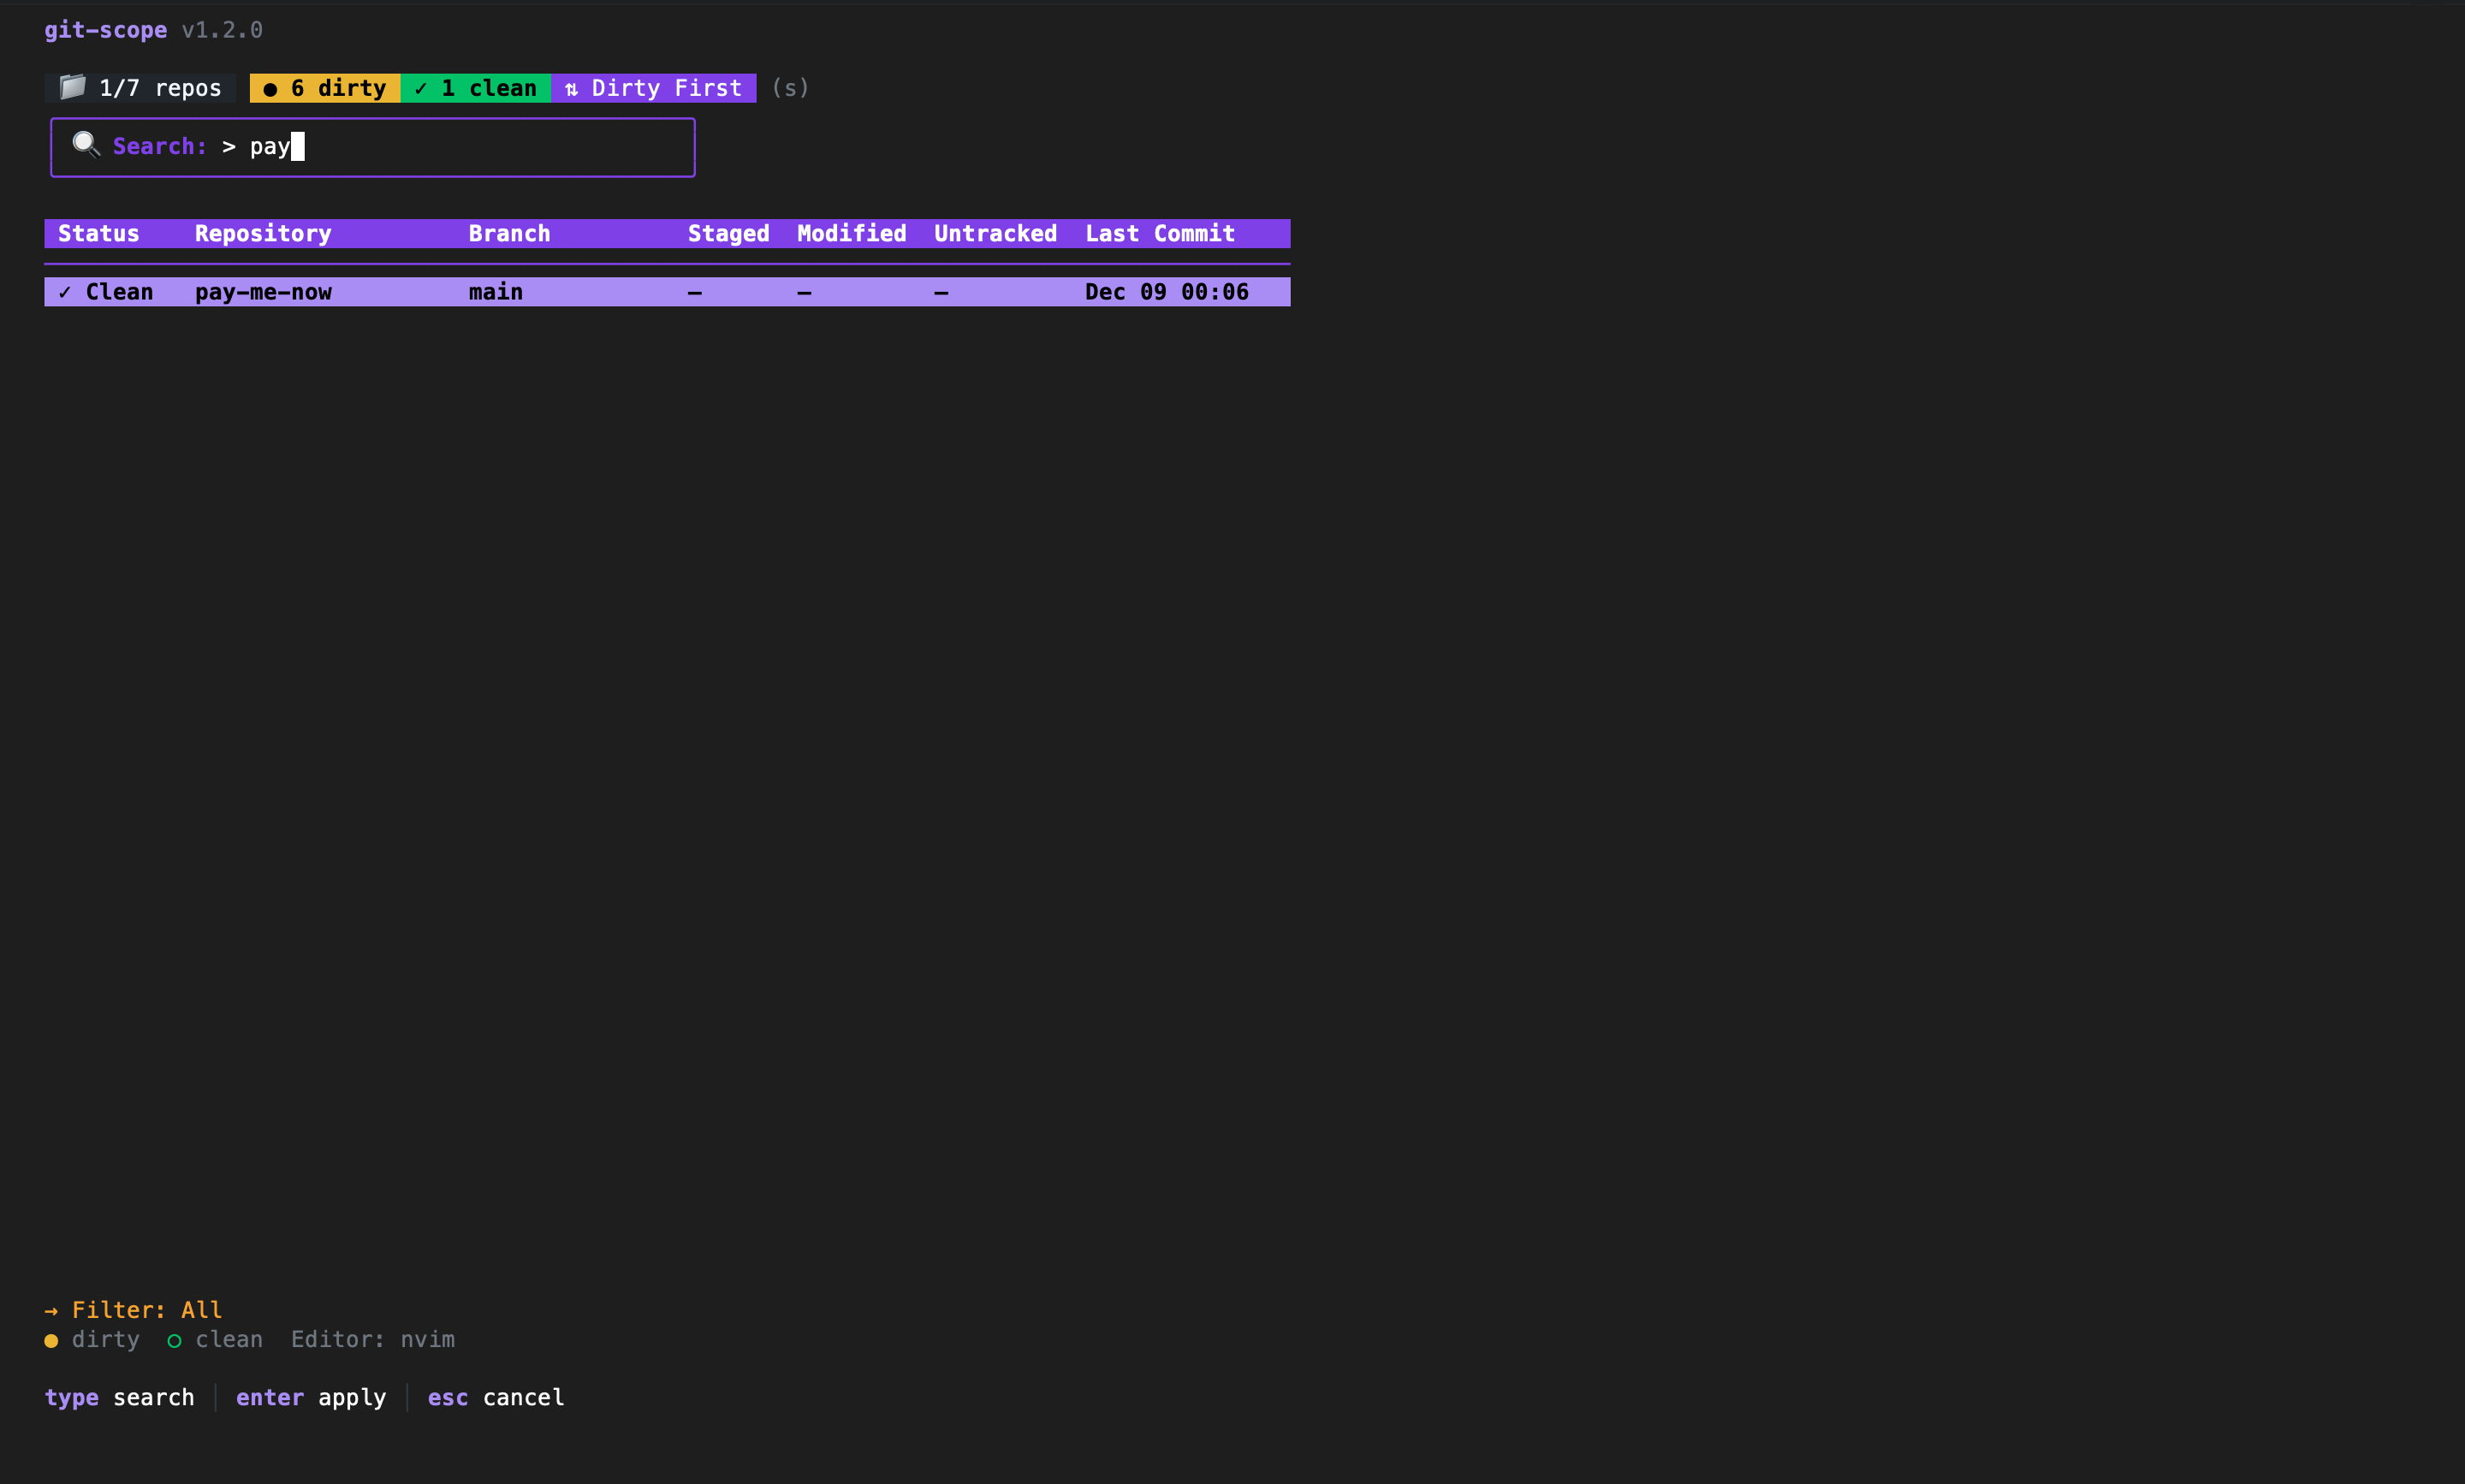Click the enter apply hint

coord(311,1397)
